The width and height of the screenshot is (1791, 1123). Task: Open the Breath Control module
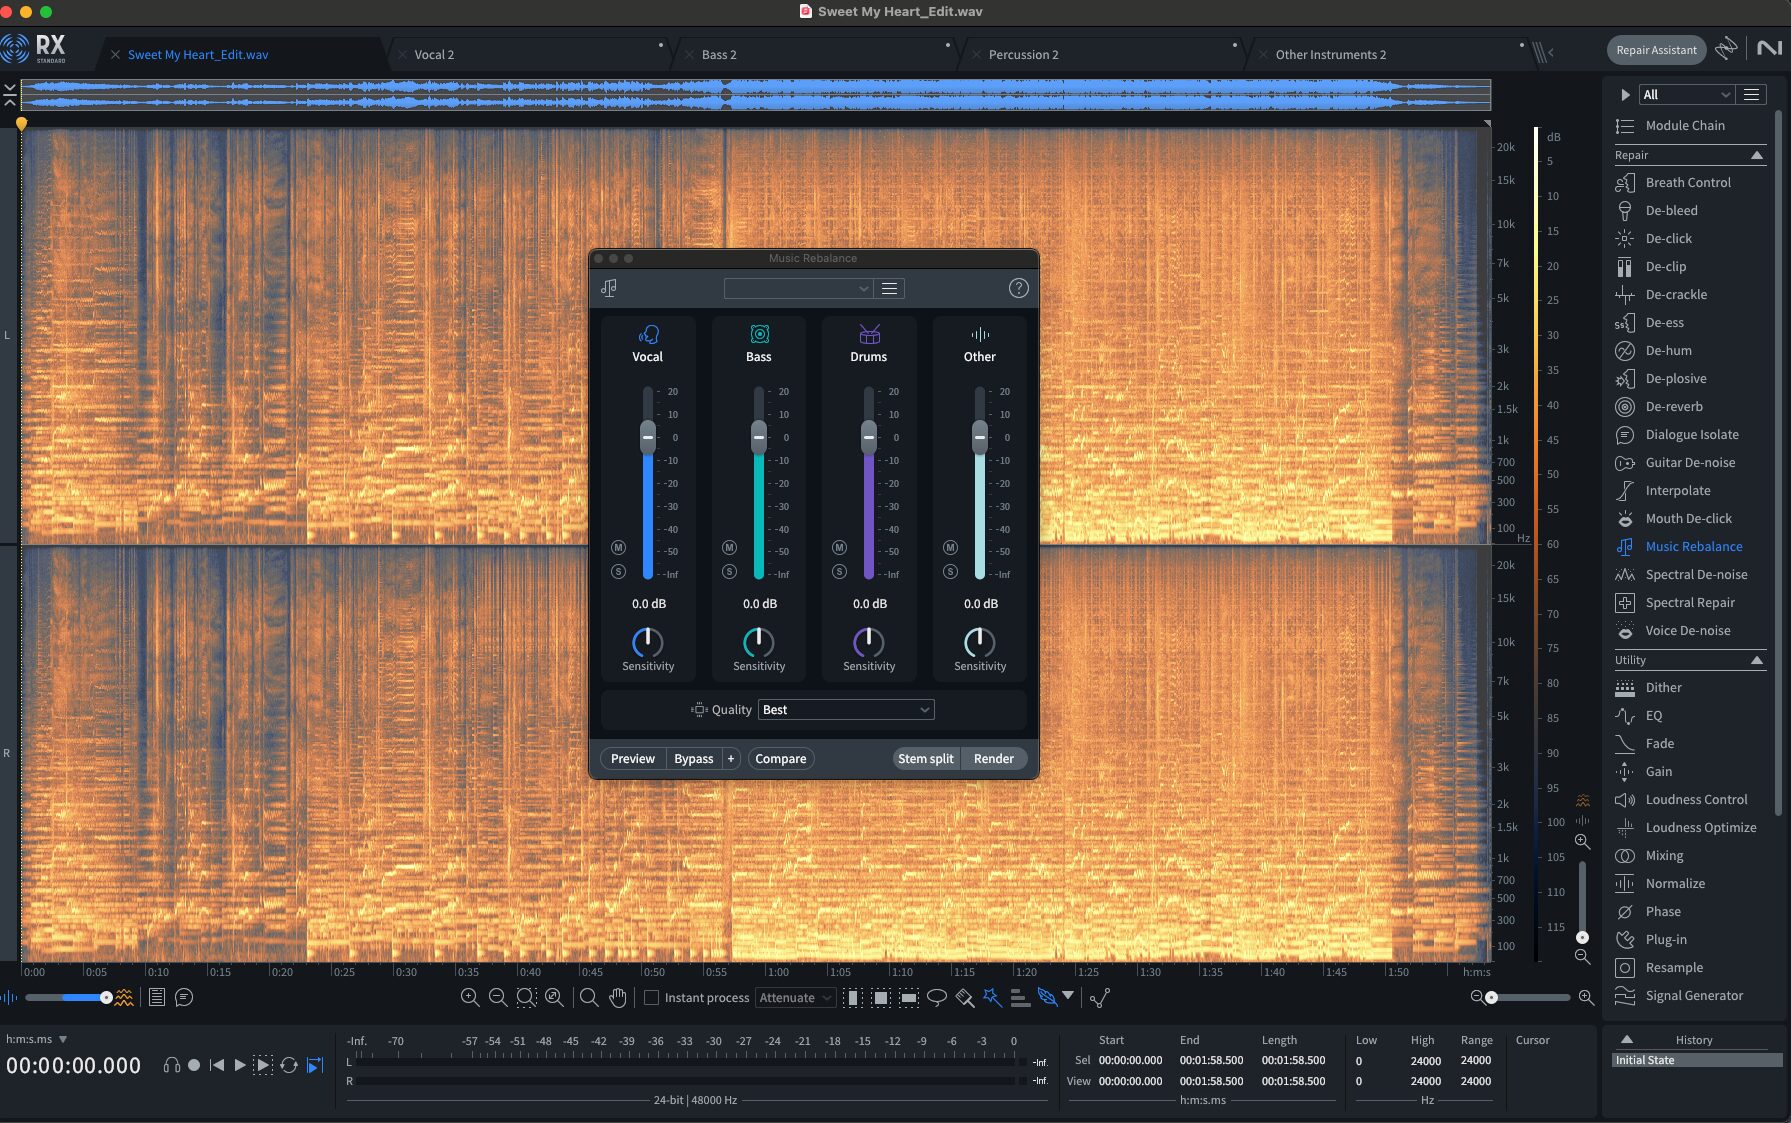pyautogui.click(x=1688, y=182)
